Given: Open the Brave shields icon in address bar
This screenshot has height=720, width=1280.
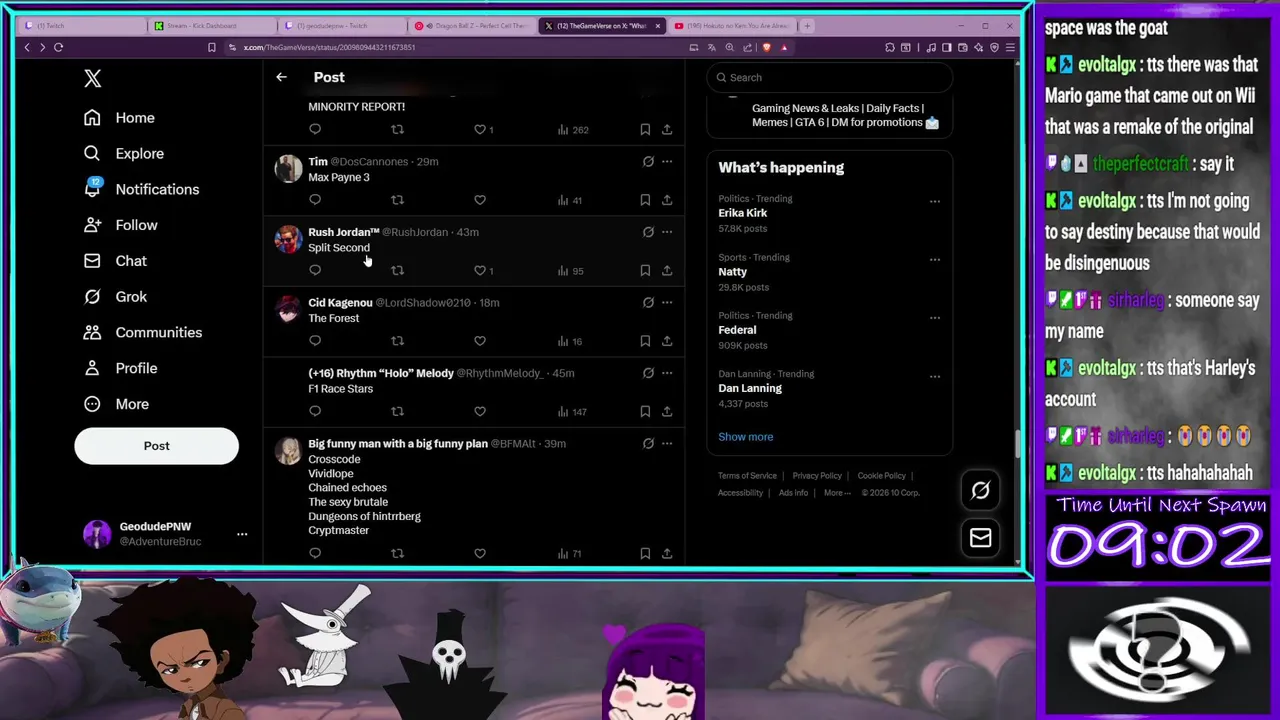Looking at the screenshot, I should point(767,47).
